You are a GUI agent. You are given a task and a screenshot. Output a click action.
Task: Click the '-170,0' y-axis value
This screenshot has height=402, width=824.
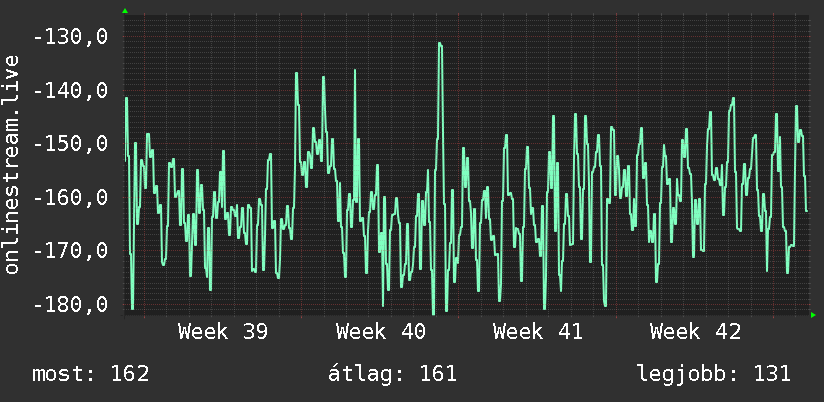tap(70, 251)
